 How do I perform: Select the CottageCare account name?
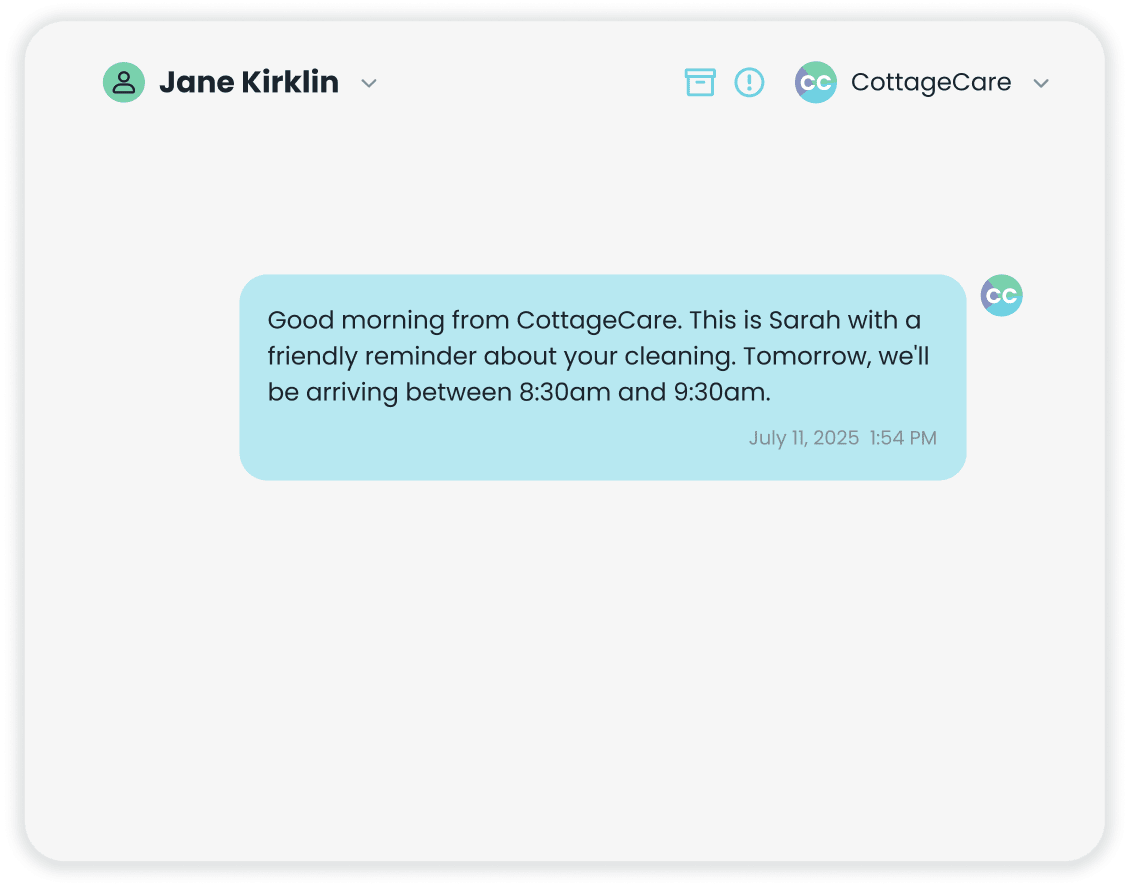click(x=931, y=82)
